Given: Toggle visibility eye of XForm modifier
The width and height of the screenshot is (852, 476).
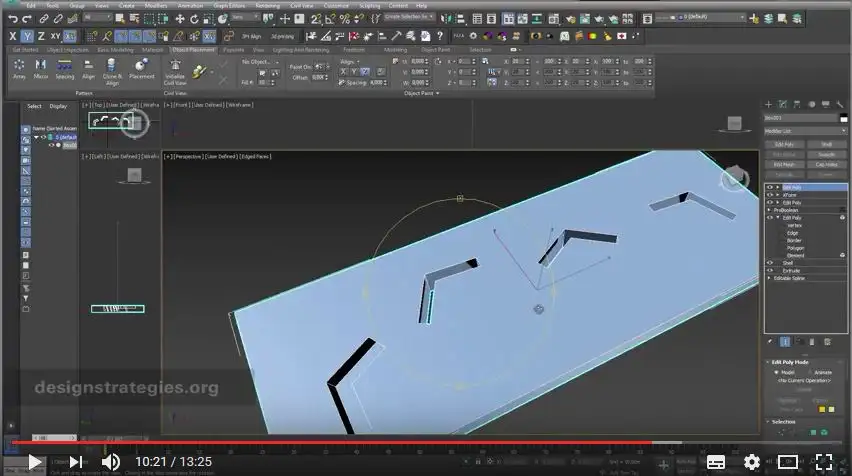Looking at the screenshot, I should [x=769, y=195].
